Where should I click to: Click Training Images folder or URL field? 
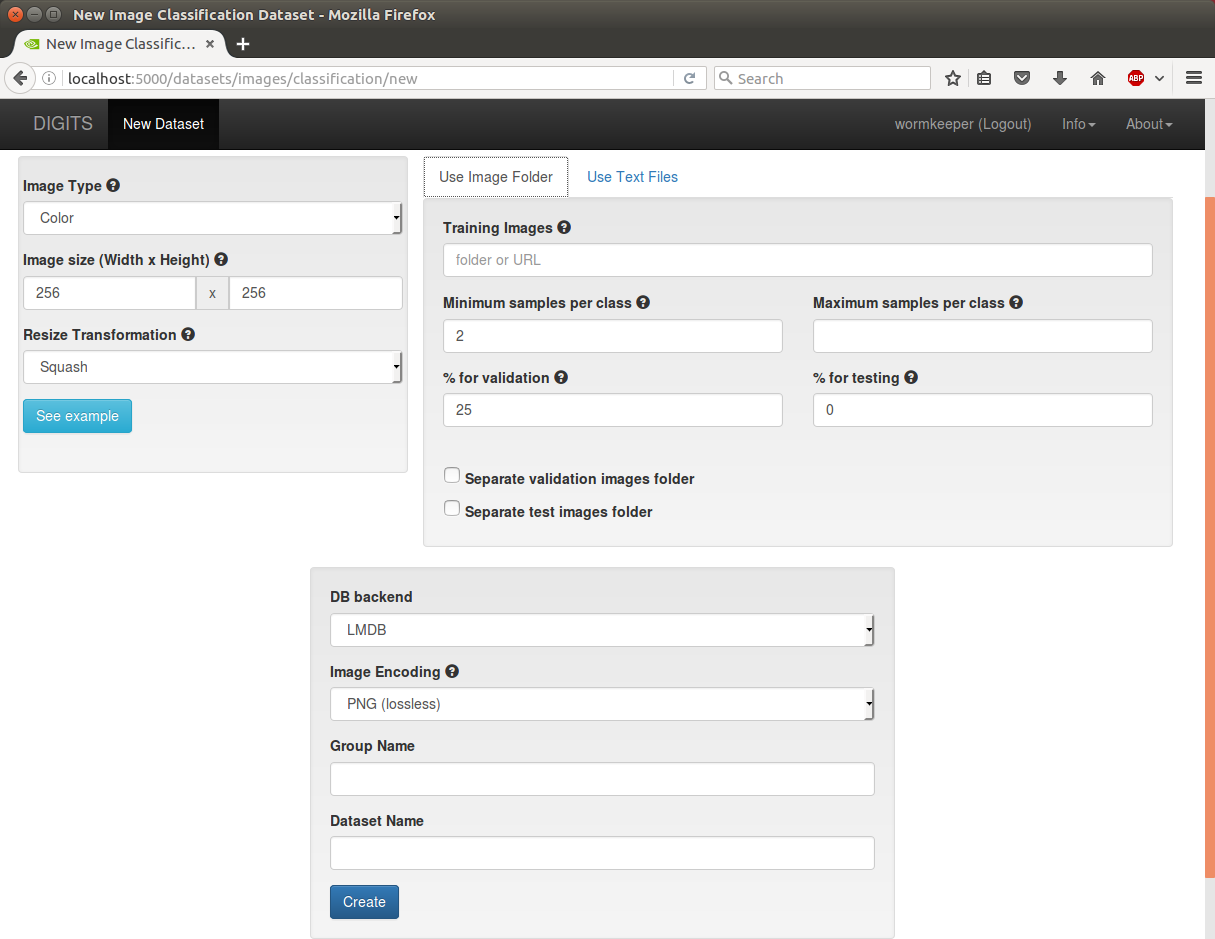point(798,260)
